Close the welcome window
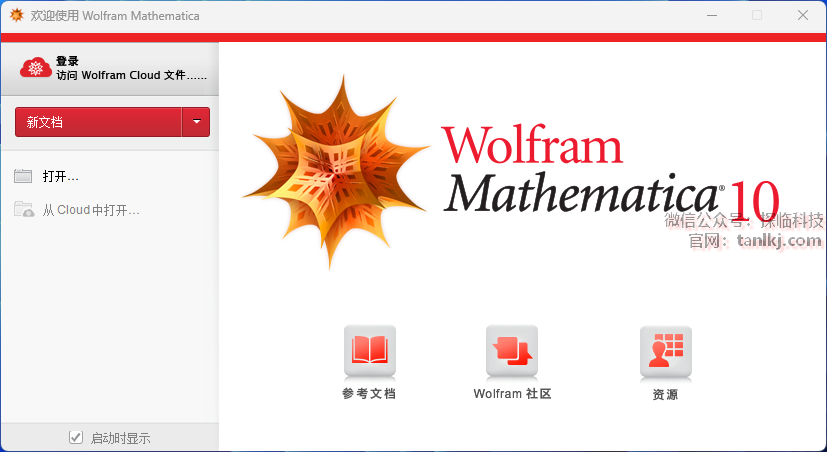 [x=803, y=15]
